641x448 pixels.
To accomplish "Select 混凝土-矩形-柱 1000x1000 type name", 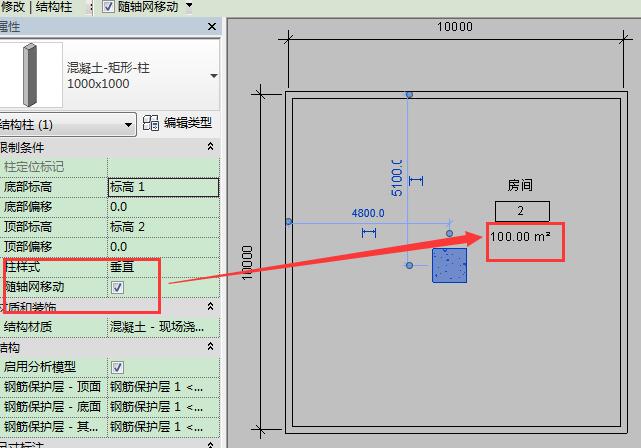I will point(108,75).
